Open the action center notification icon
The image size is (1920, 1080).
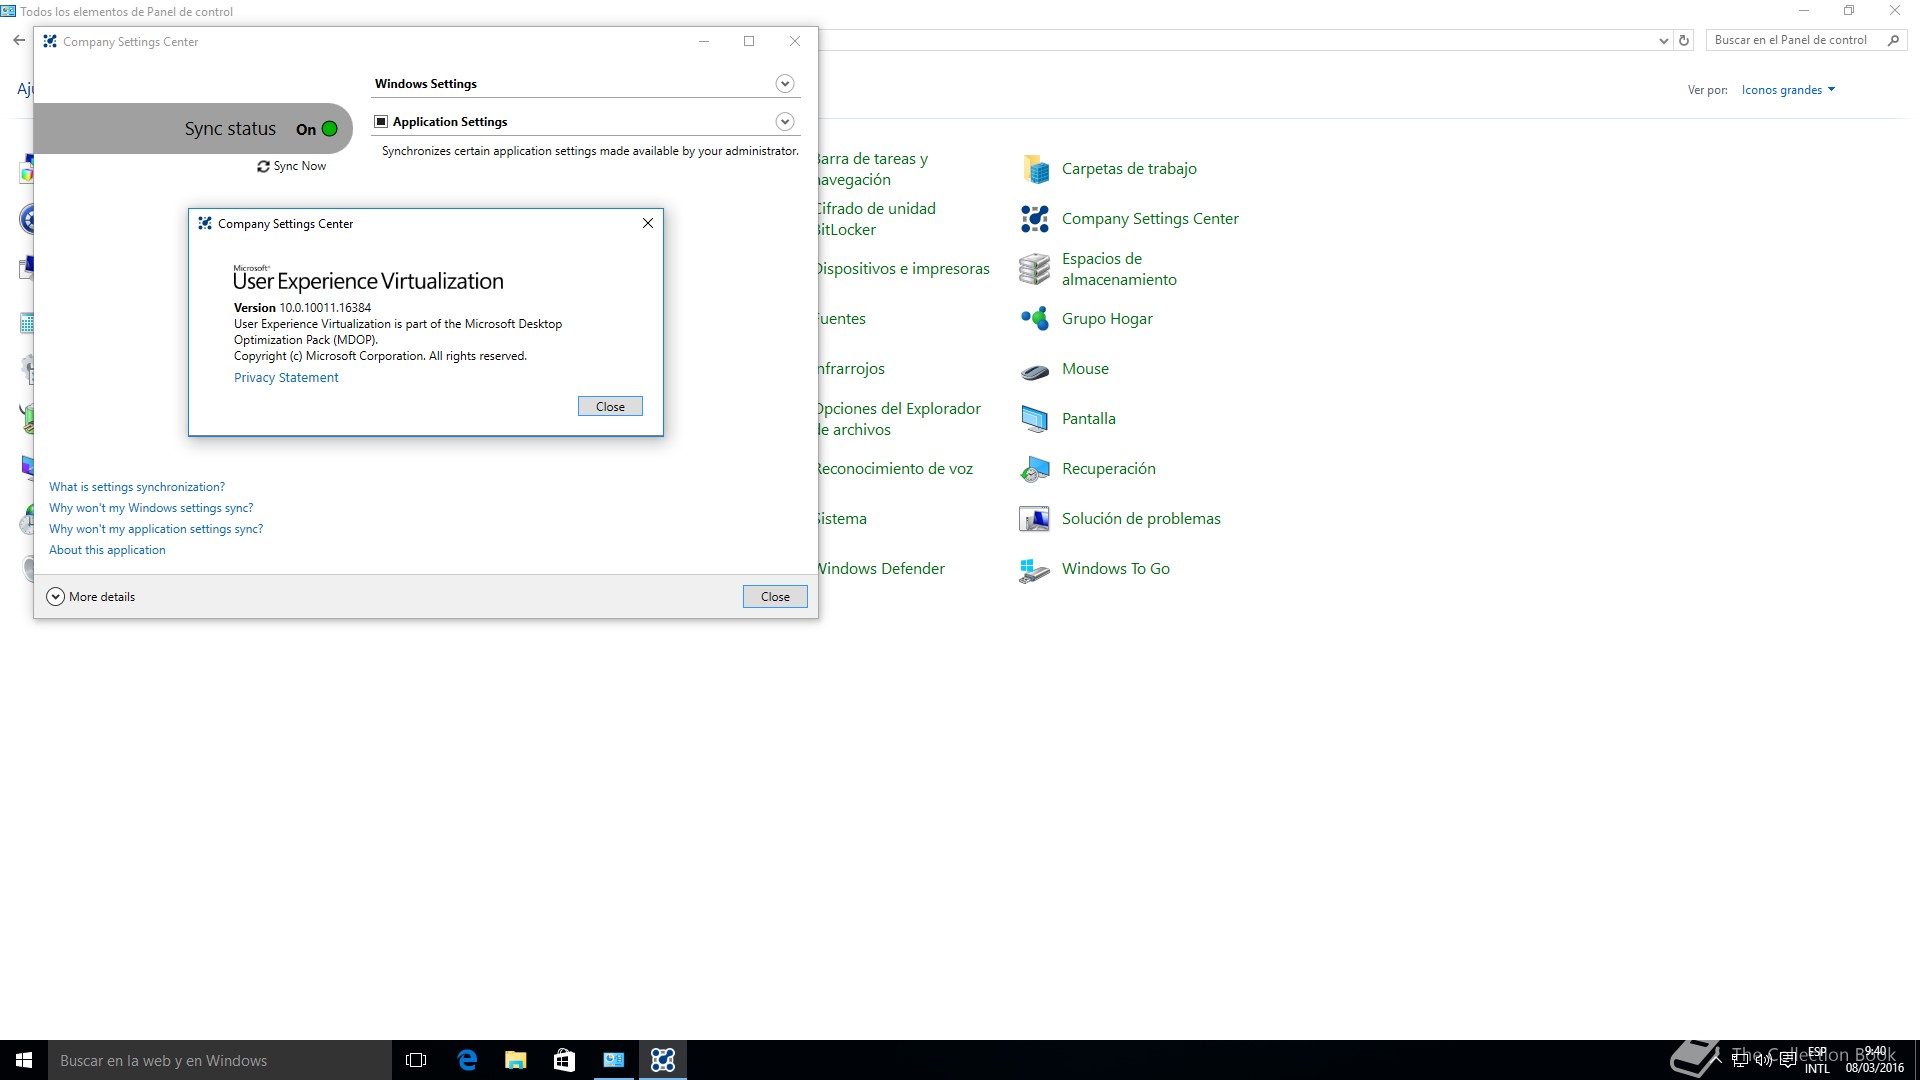pyautogui.click(x=1789, y=1060)
